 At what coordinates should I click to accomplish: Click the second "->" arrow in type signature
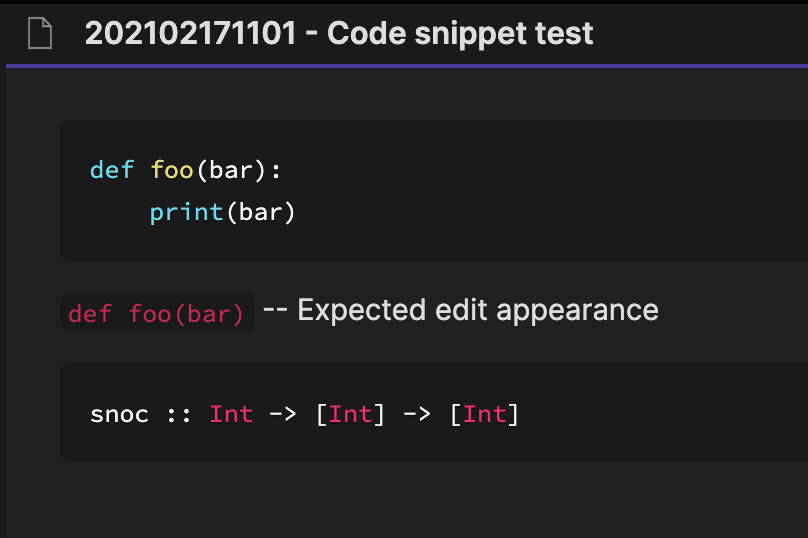[417, 414]
